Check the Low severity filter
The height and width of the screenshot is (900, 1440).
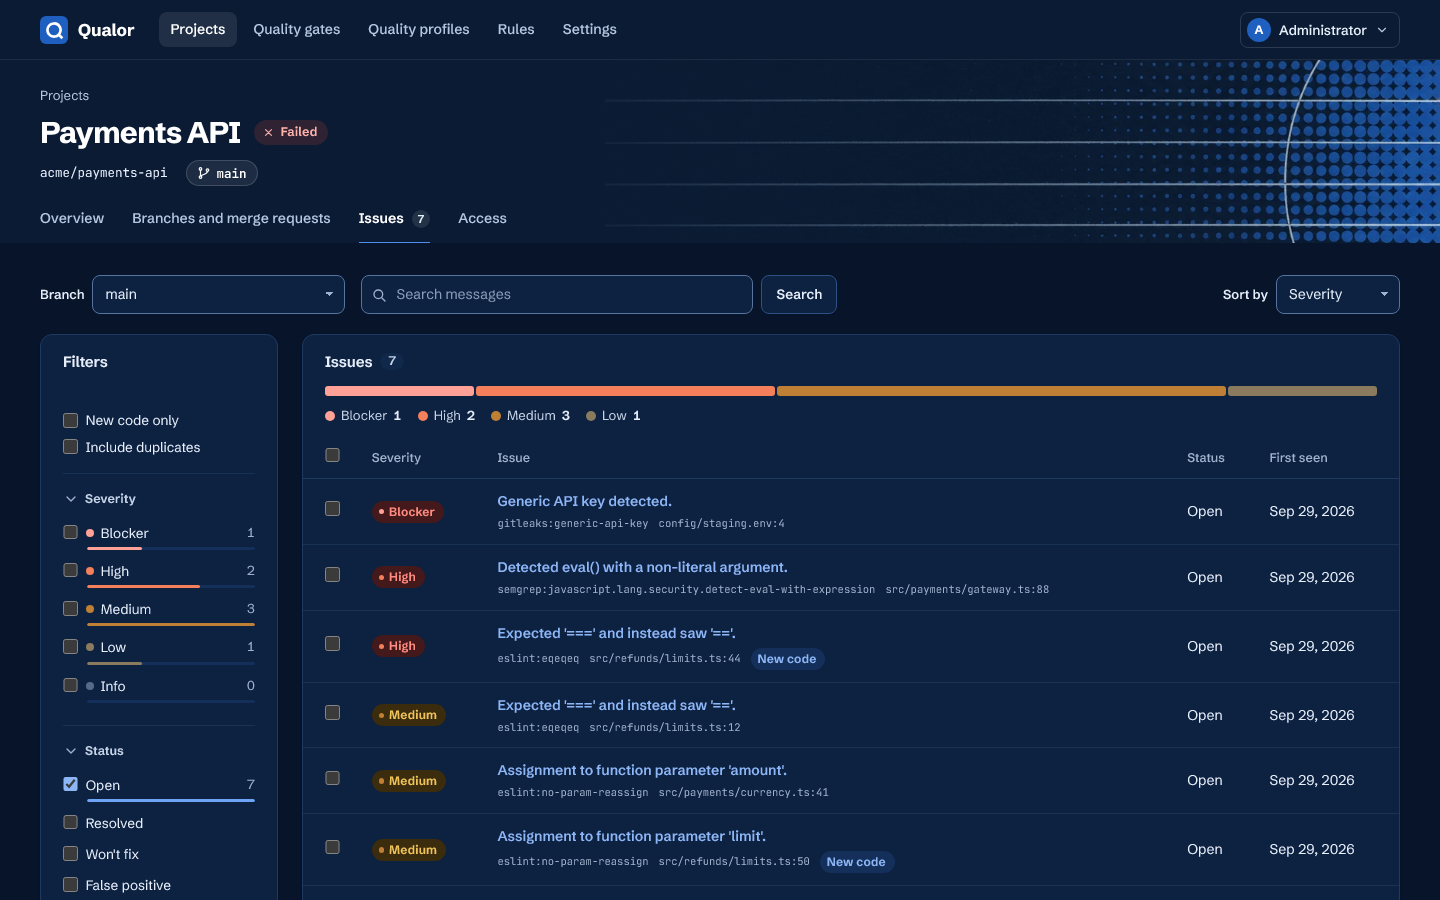tap(70, 647)
